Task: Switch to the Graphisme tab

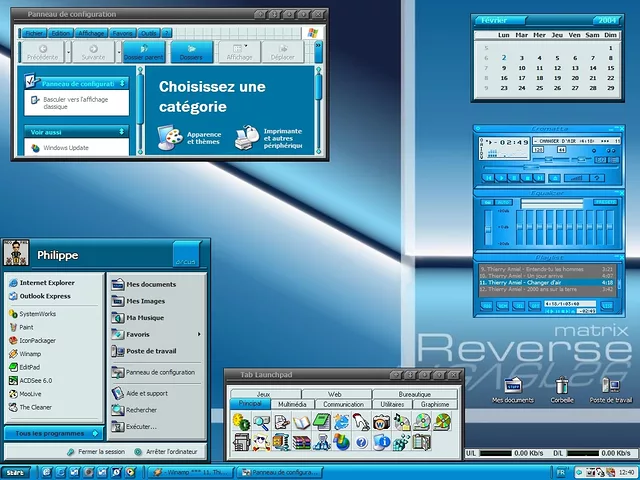Action: 435,405
